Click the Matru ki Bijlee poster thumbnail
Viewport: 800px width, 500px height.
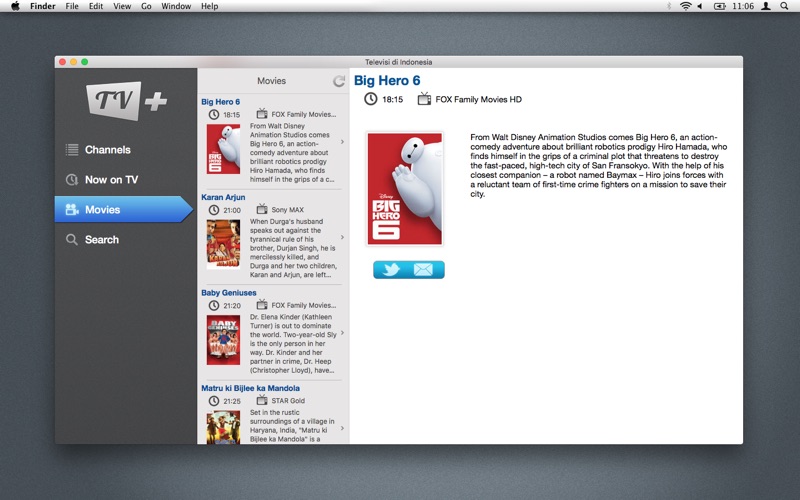tap(223, 427)
